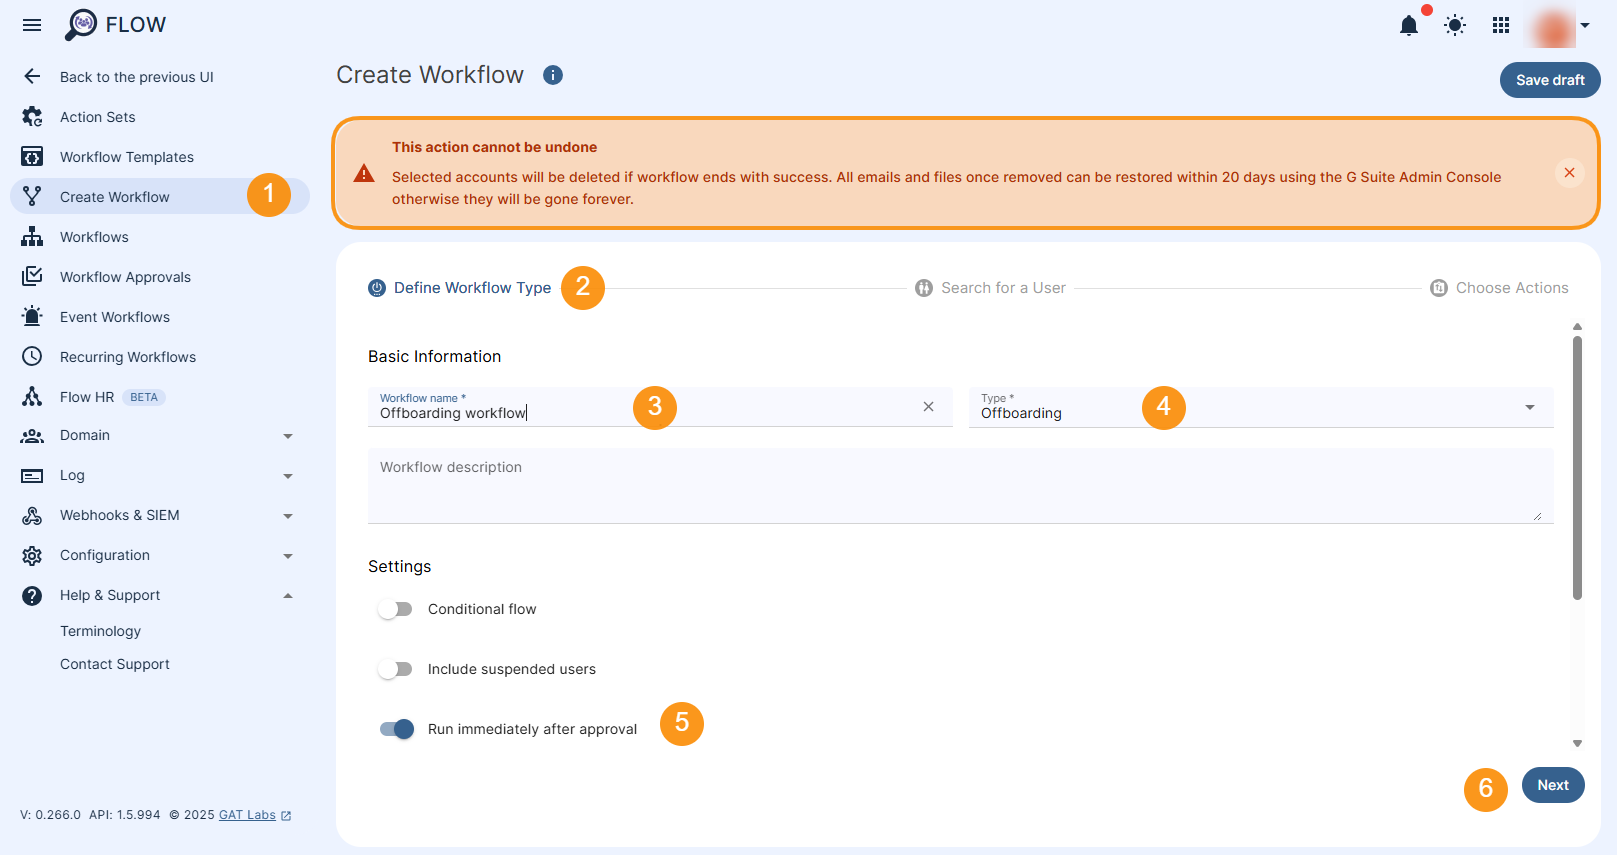Click the Save draft button
1617x855 pixels.
pyautogui.click(x=1550, y=80)
